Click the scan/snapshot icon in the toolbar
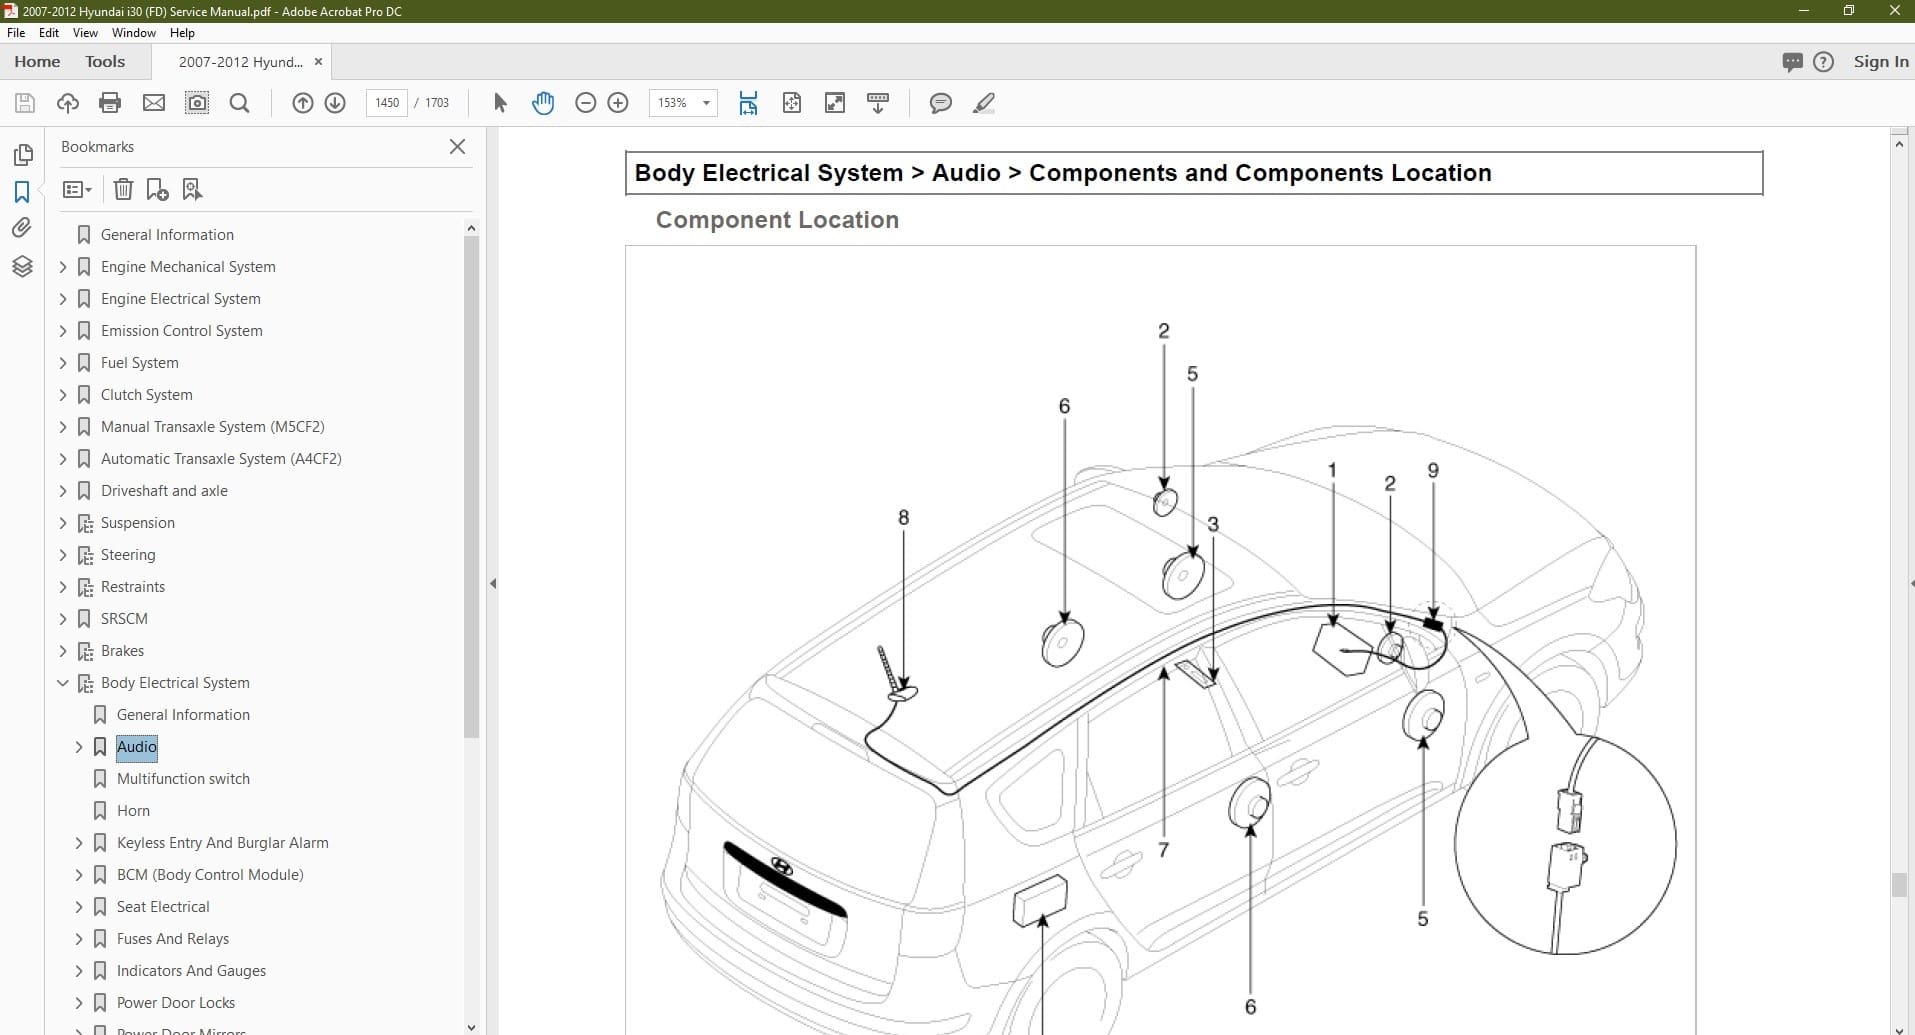This screenshot has width=1915, height=1035. coord(197,103)
